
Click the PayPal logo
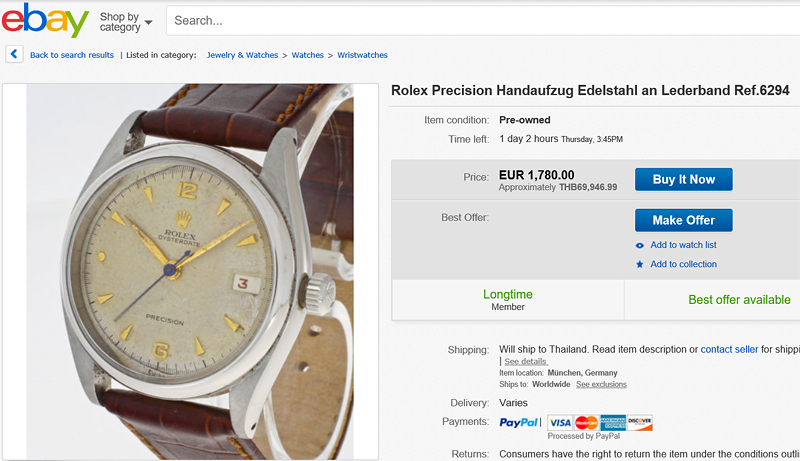coord(519,422)
